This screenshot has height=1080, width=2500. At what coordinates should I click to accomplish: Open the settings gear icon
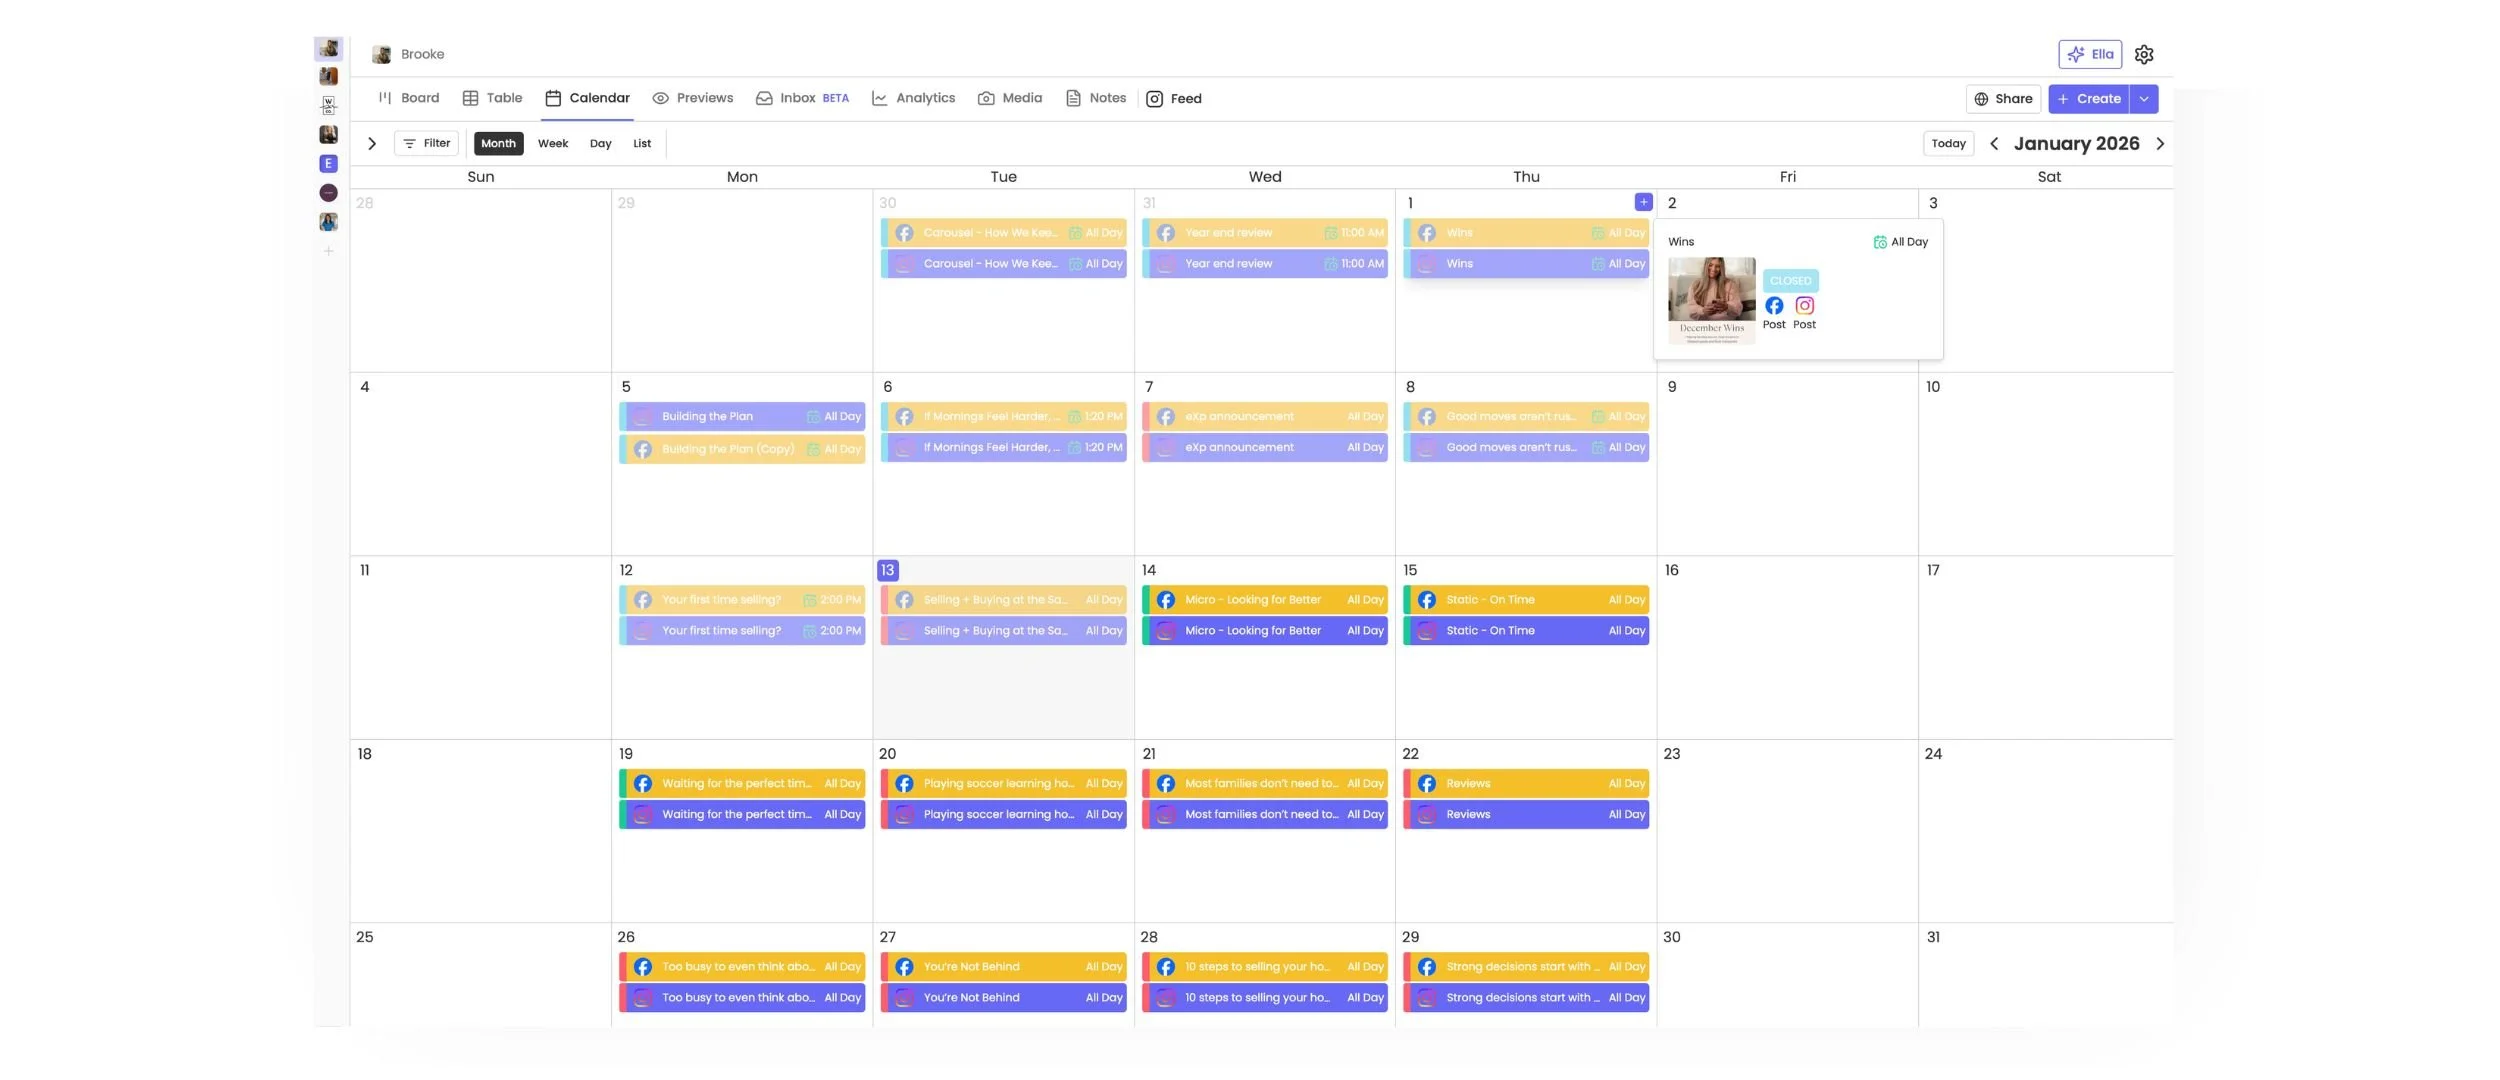2143,54
